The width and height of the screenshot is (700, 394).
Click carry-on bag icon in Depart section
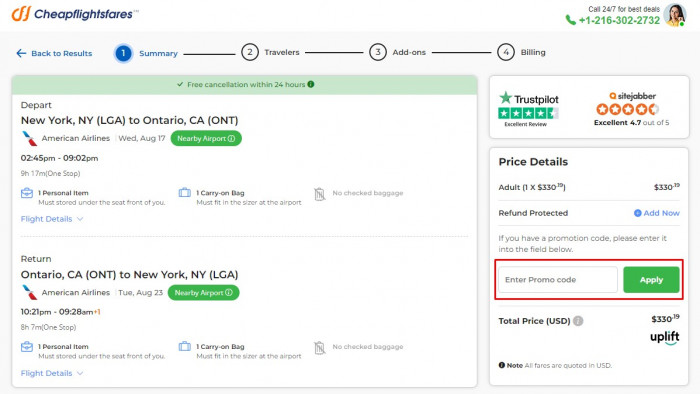184,193
